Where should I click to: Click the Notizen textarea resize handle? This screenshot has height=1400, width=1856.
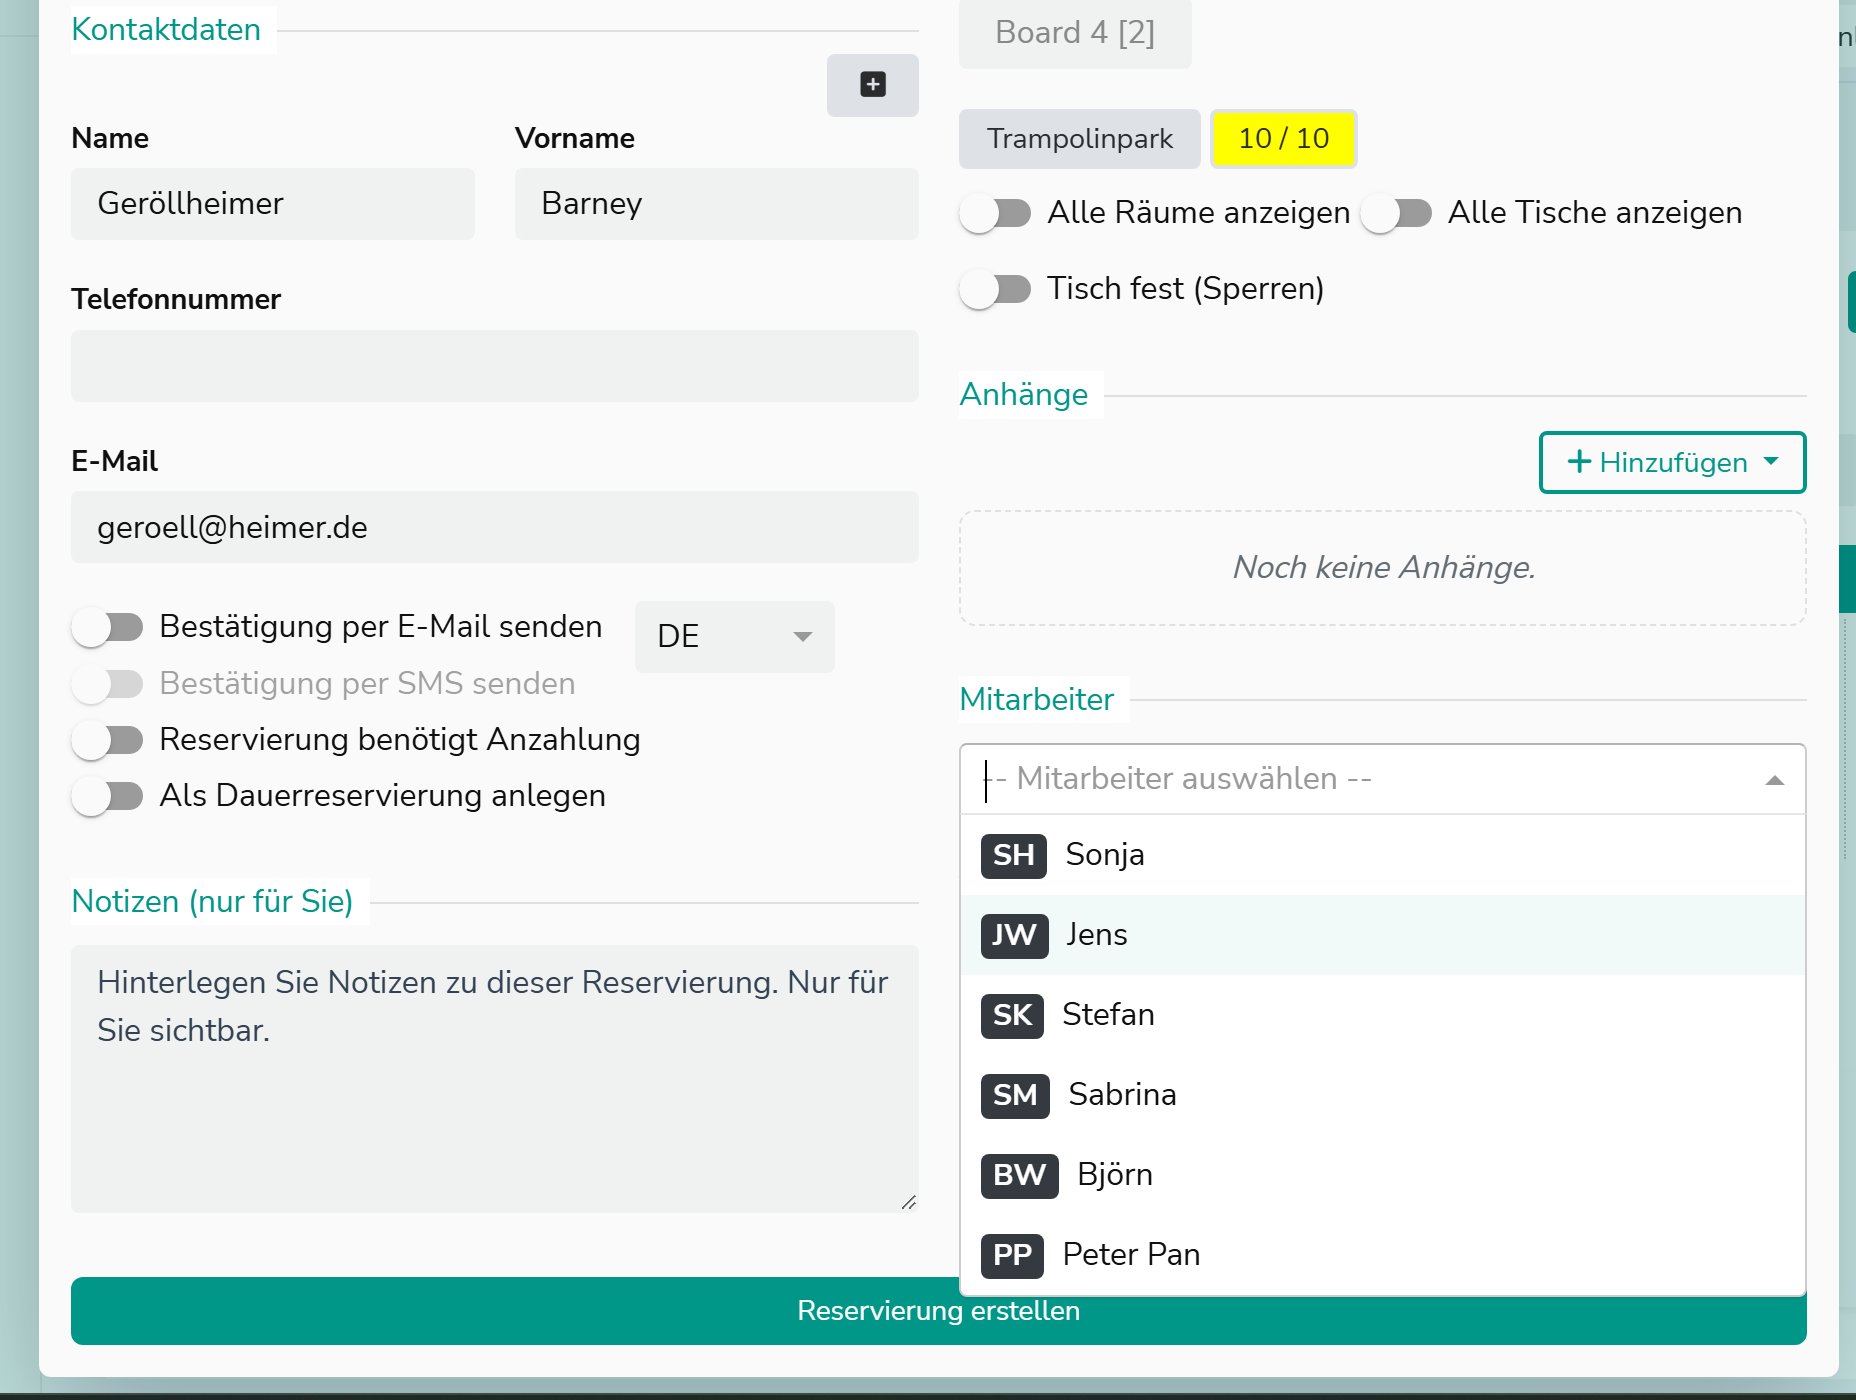(908, 1202)
